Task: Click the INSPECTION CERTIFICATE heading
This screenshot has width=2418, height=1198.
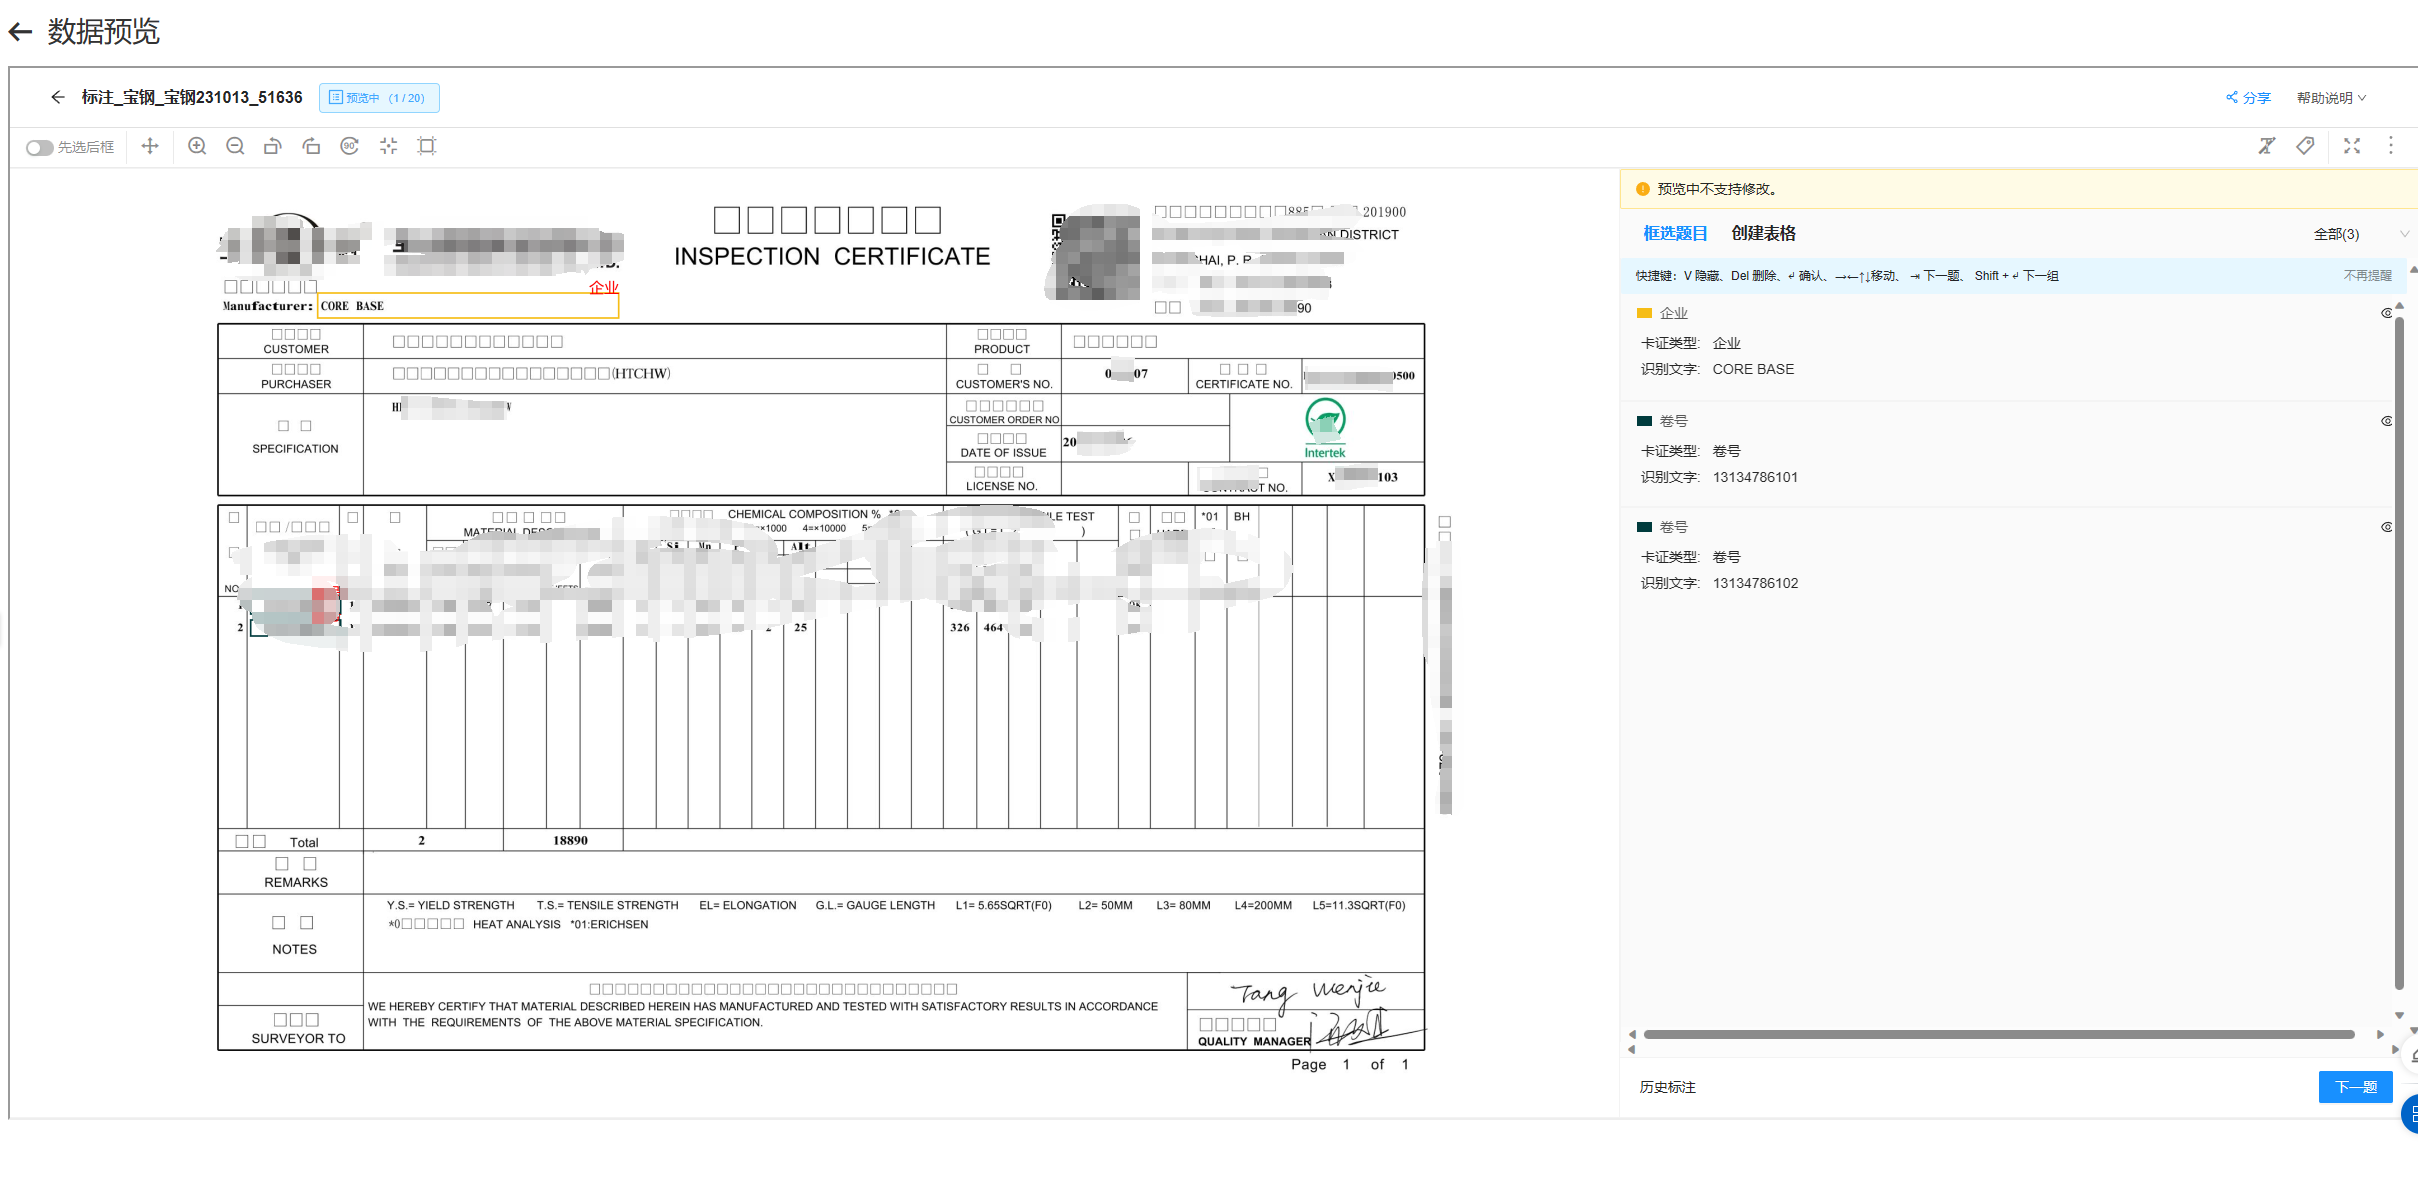Action: tap(832, 257)
